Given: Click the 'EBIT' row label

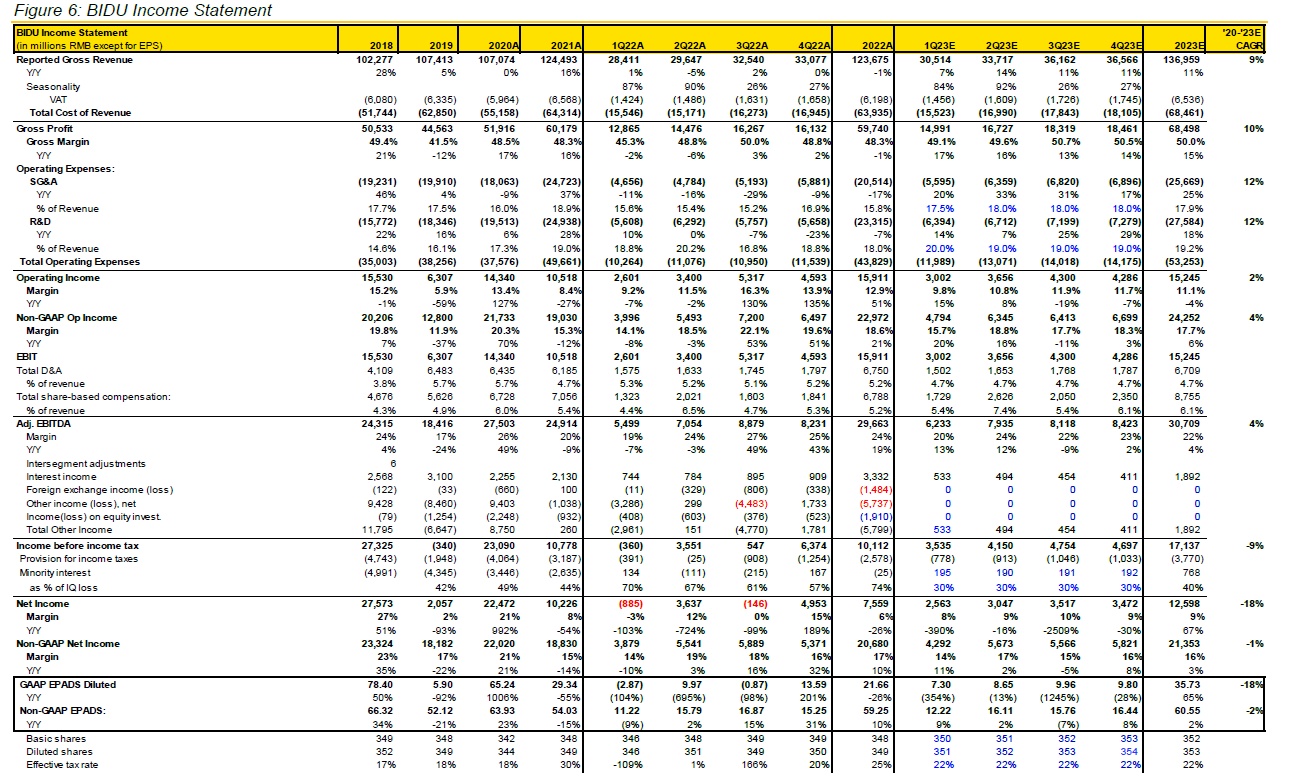Looking at the screenshot, I should click(x=27, y=357).
